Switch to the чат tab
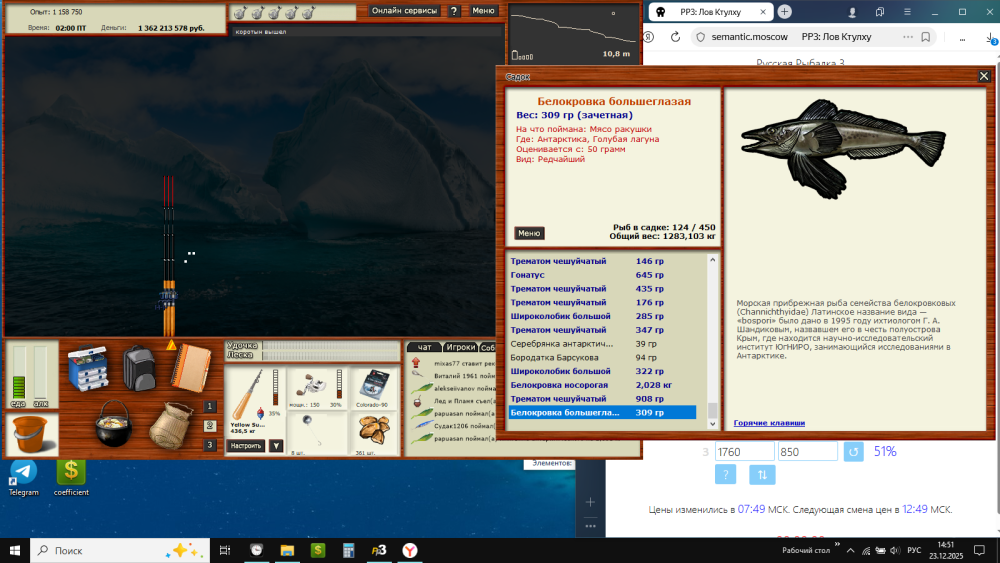The image size is (1000, 563). [424, 347]
